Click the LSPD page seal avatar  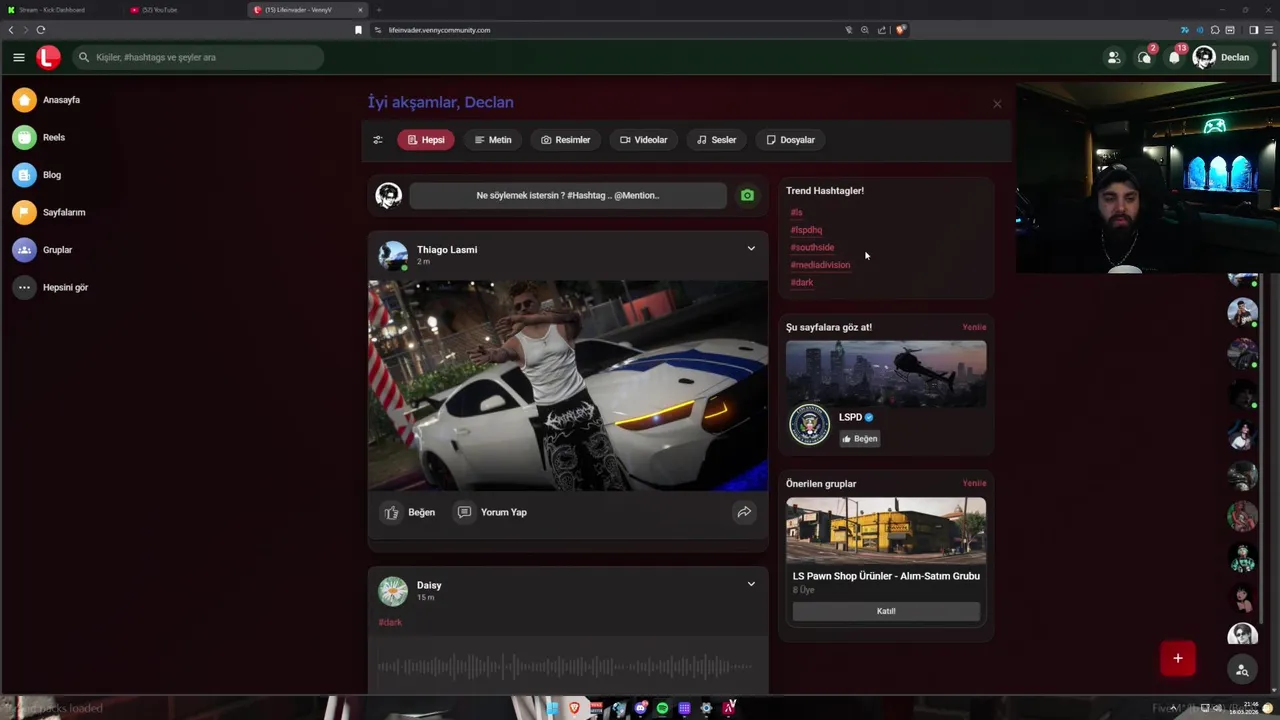[809, 425]
